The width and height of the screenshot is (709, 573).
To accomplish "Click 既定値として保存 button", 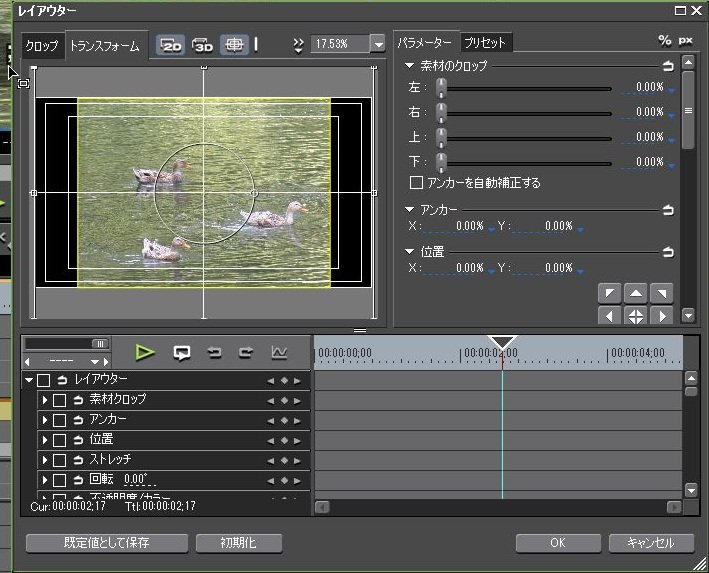I will [107, 543].
